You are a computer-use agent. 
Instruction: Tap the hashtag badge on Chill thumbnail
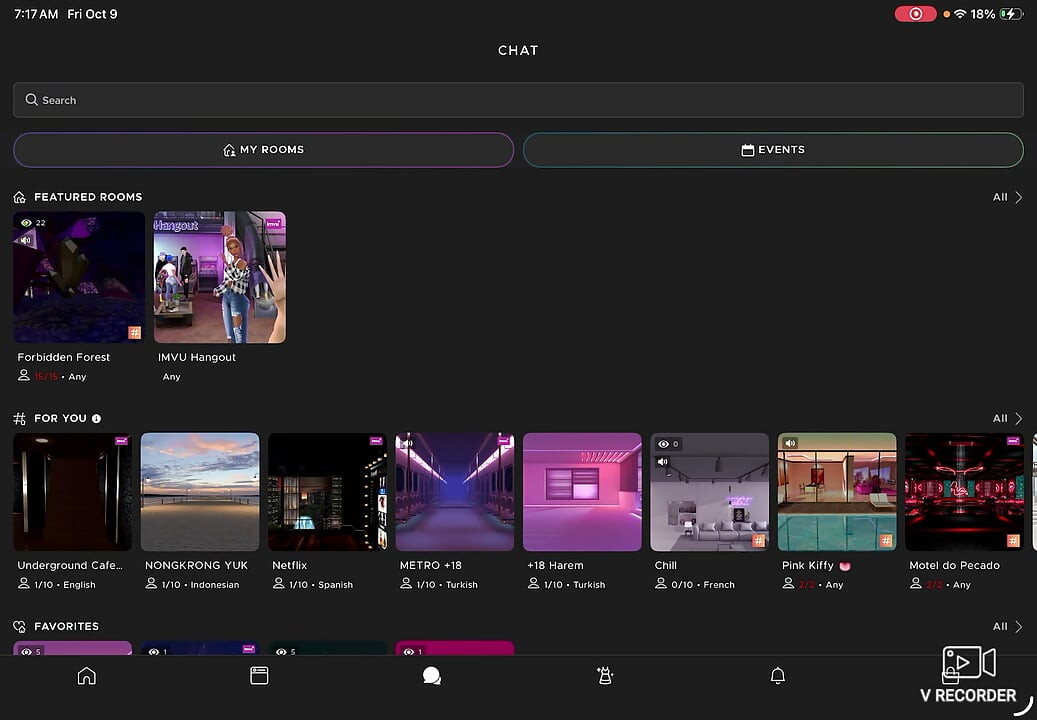coord(758,541)
